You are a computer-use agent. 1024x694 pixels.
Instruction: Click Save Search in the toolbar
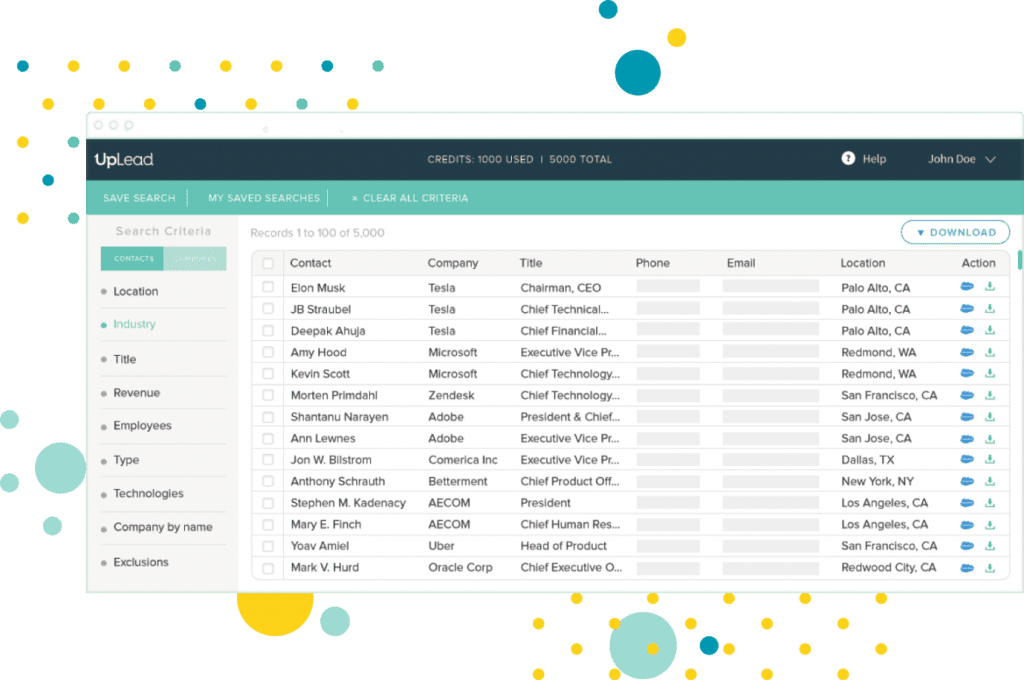point(139,198)
